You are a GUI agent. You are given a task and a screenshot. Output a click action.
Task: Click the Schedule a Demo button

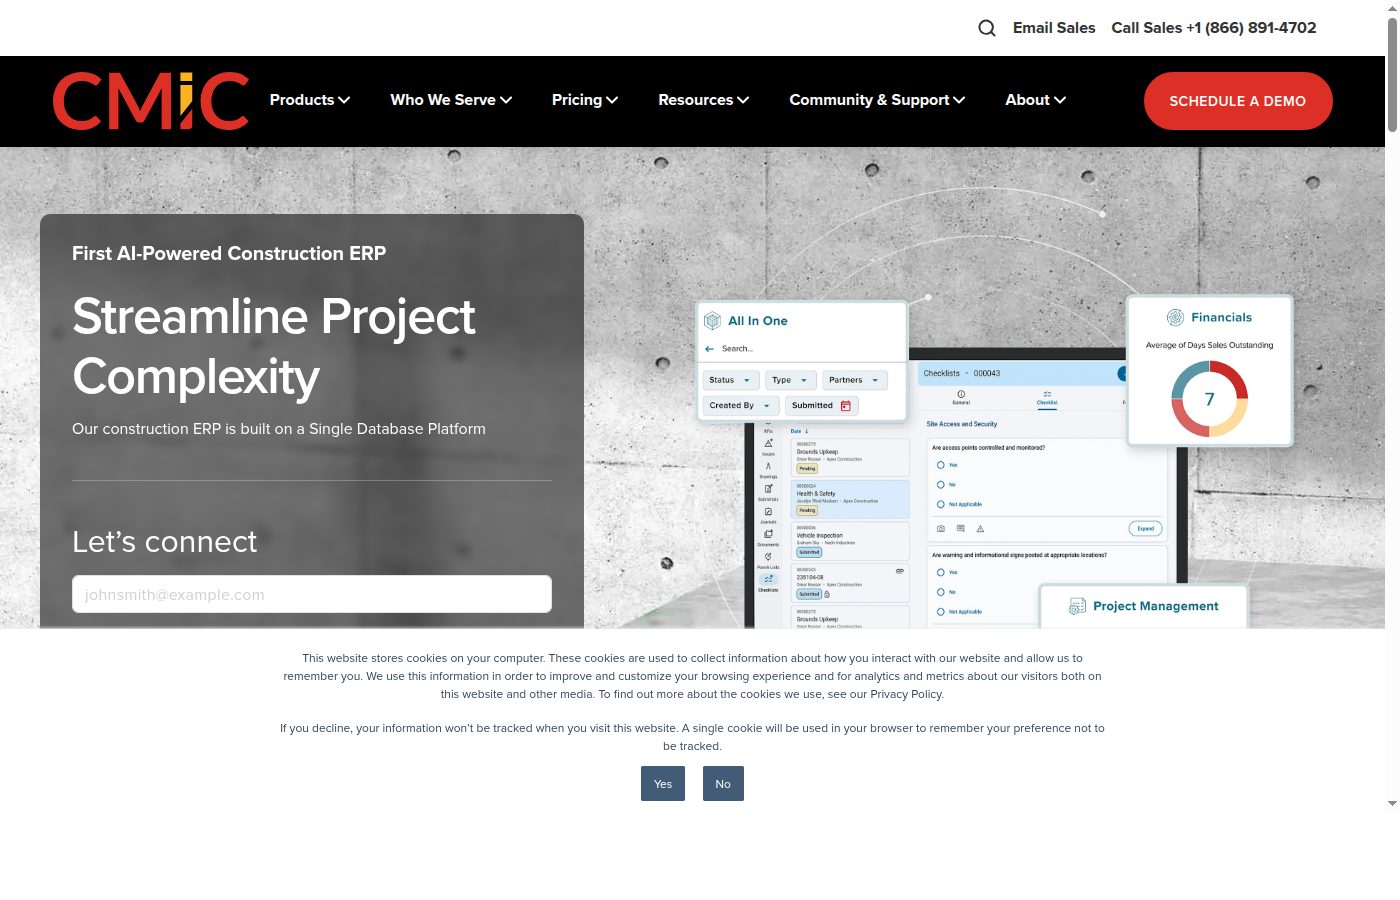1238,101
